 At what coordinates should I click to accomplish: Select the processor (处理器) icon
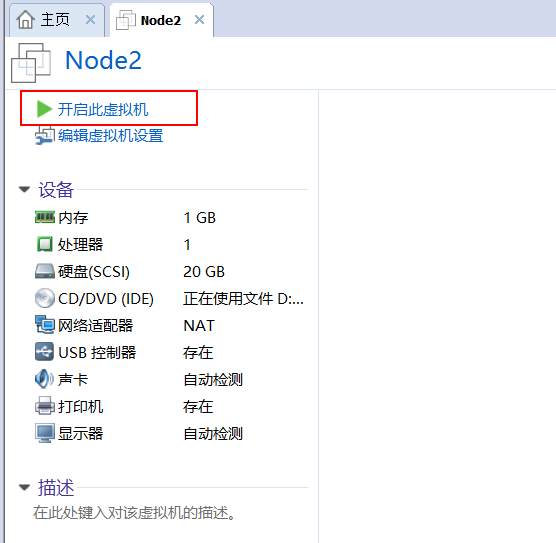(45, 244)
